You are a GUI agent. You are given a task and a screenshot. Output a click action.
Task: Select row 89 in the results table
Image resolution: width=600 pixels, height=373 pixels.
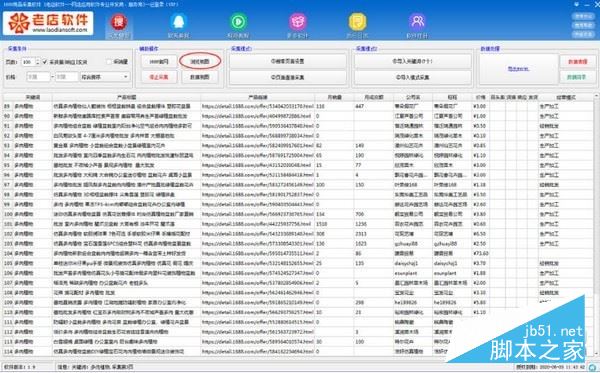click(298, 106)
